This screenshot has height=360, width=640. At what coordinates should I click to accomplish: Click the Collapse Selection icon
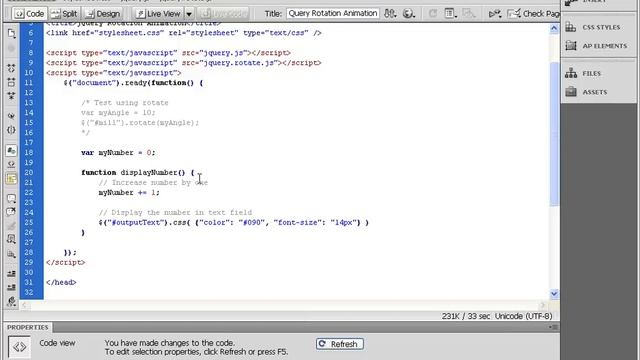pyautogui.click(x=11, y=82)
